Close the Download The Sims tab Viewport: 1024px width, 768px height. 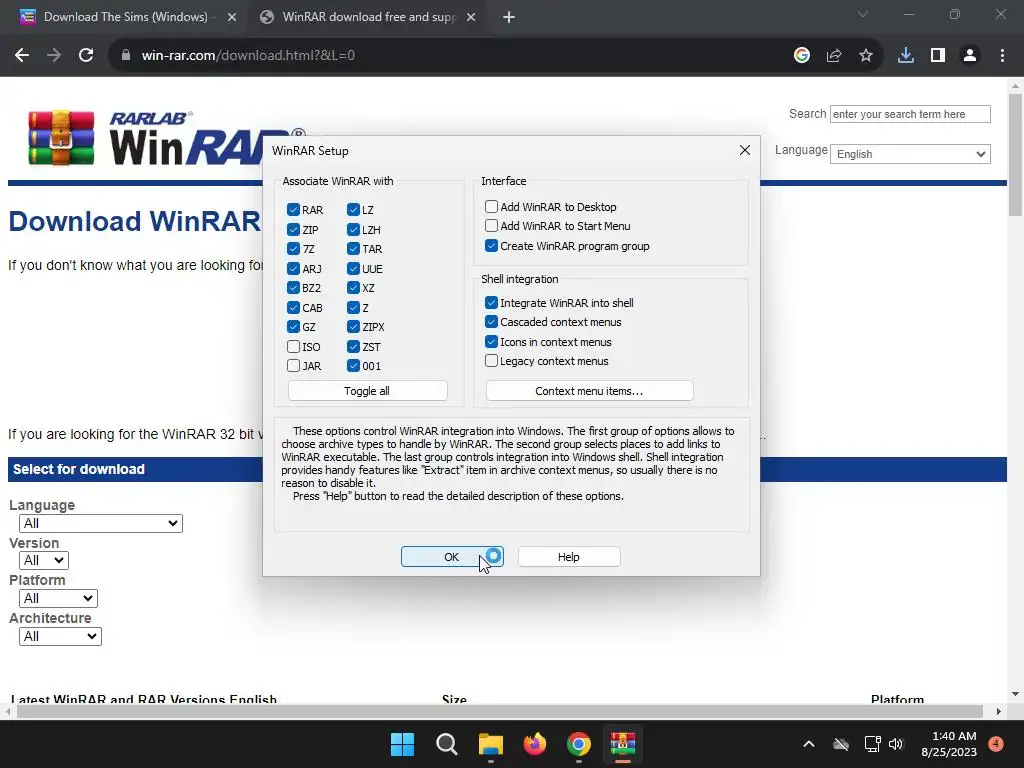pos(232,18)
